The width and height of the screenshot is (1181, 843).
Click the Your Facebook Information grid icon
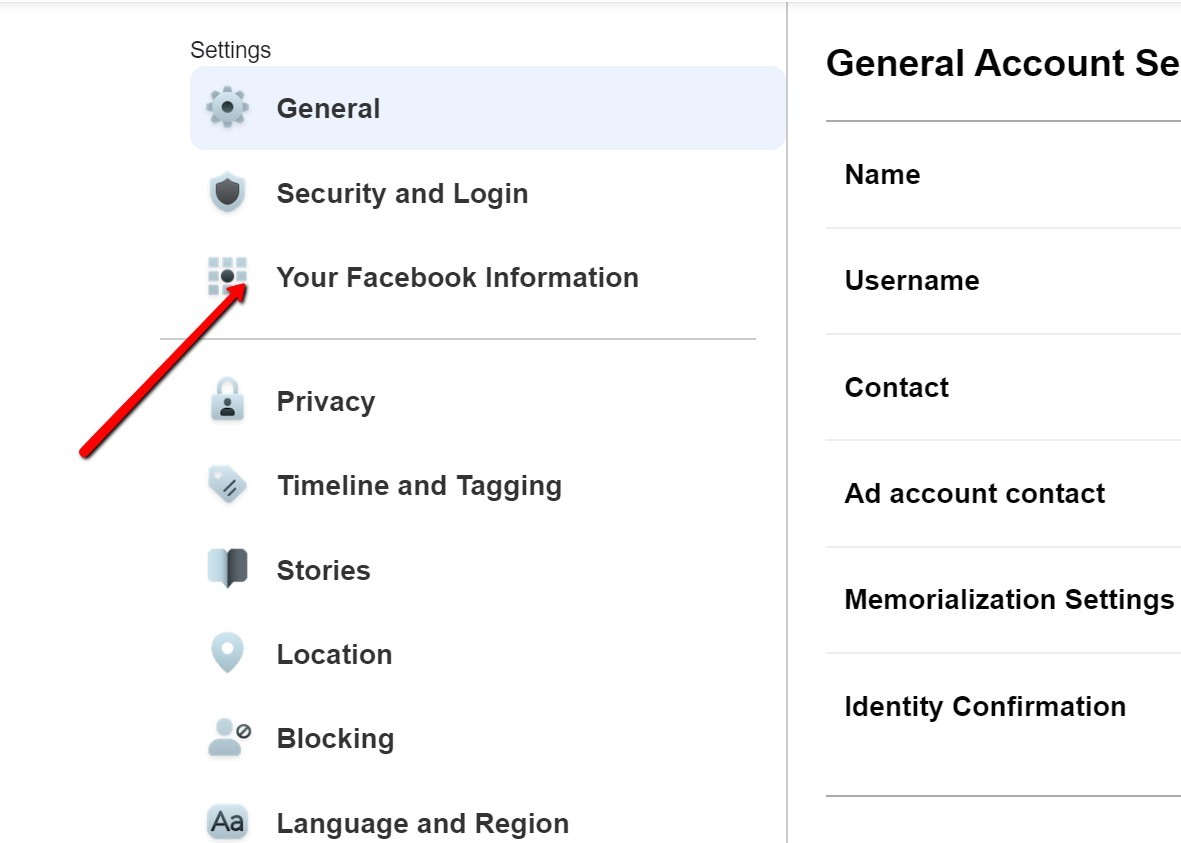227,276
